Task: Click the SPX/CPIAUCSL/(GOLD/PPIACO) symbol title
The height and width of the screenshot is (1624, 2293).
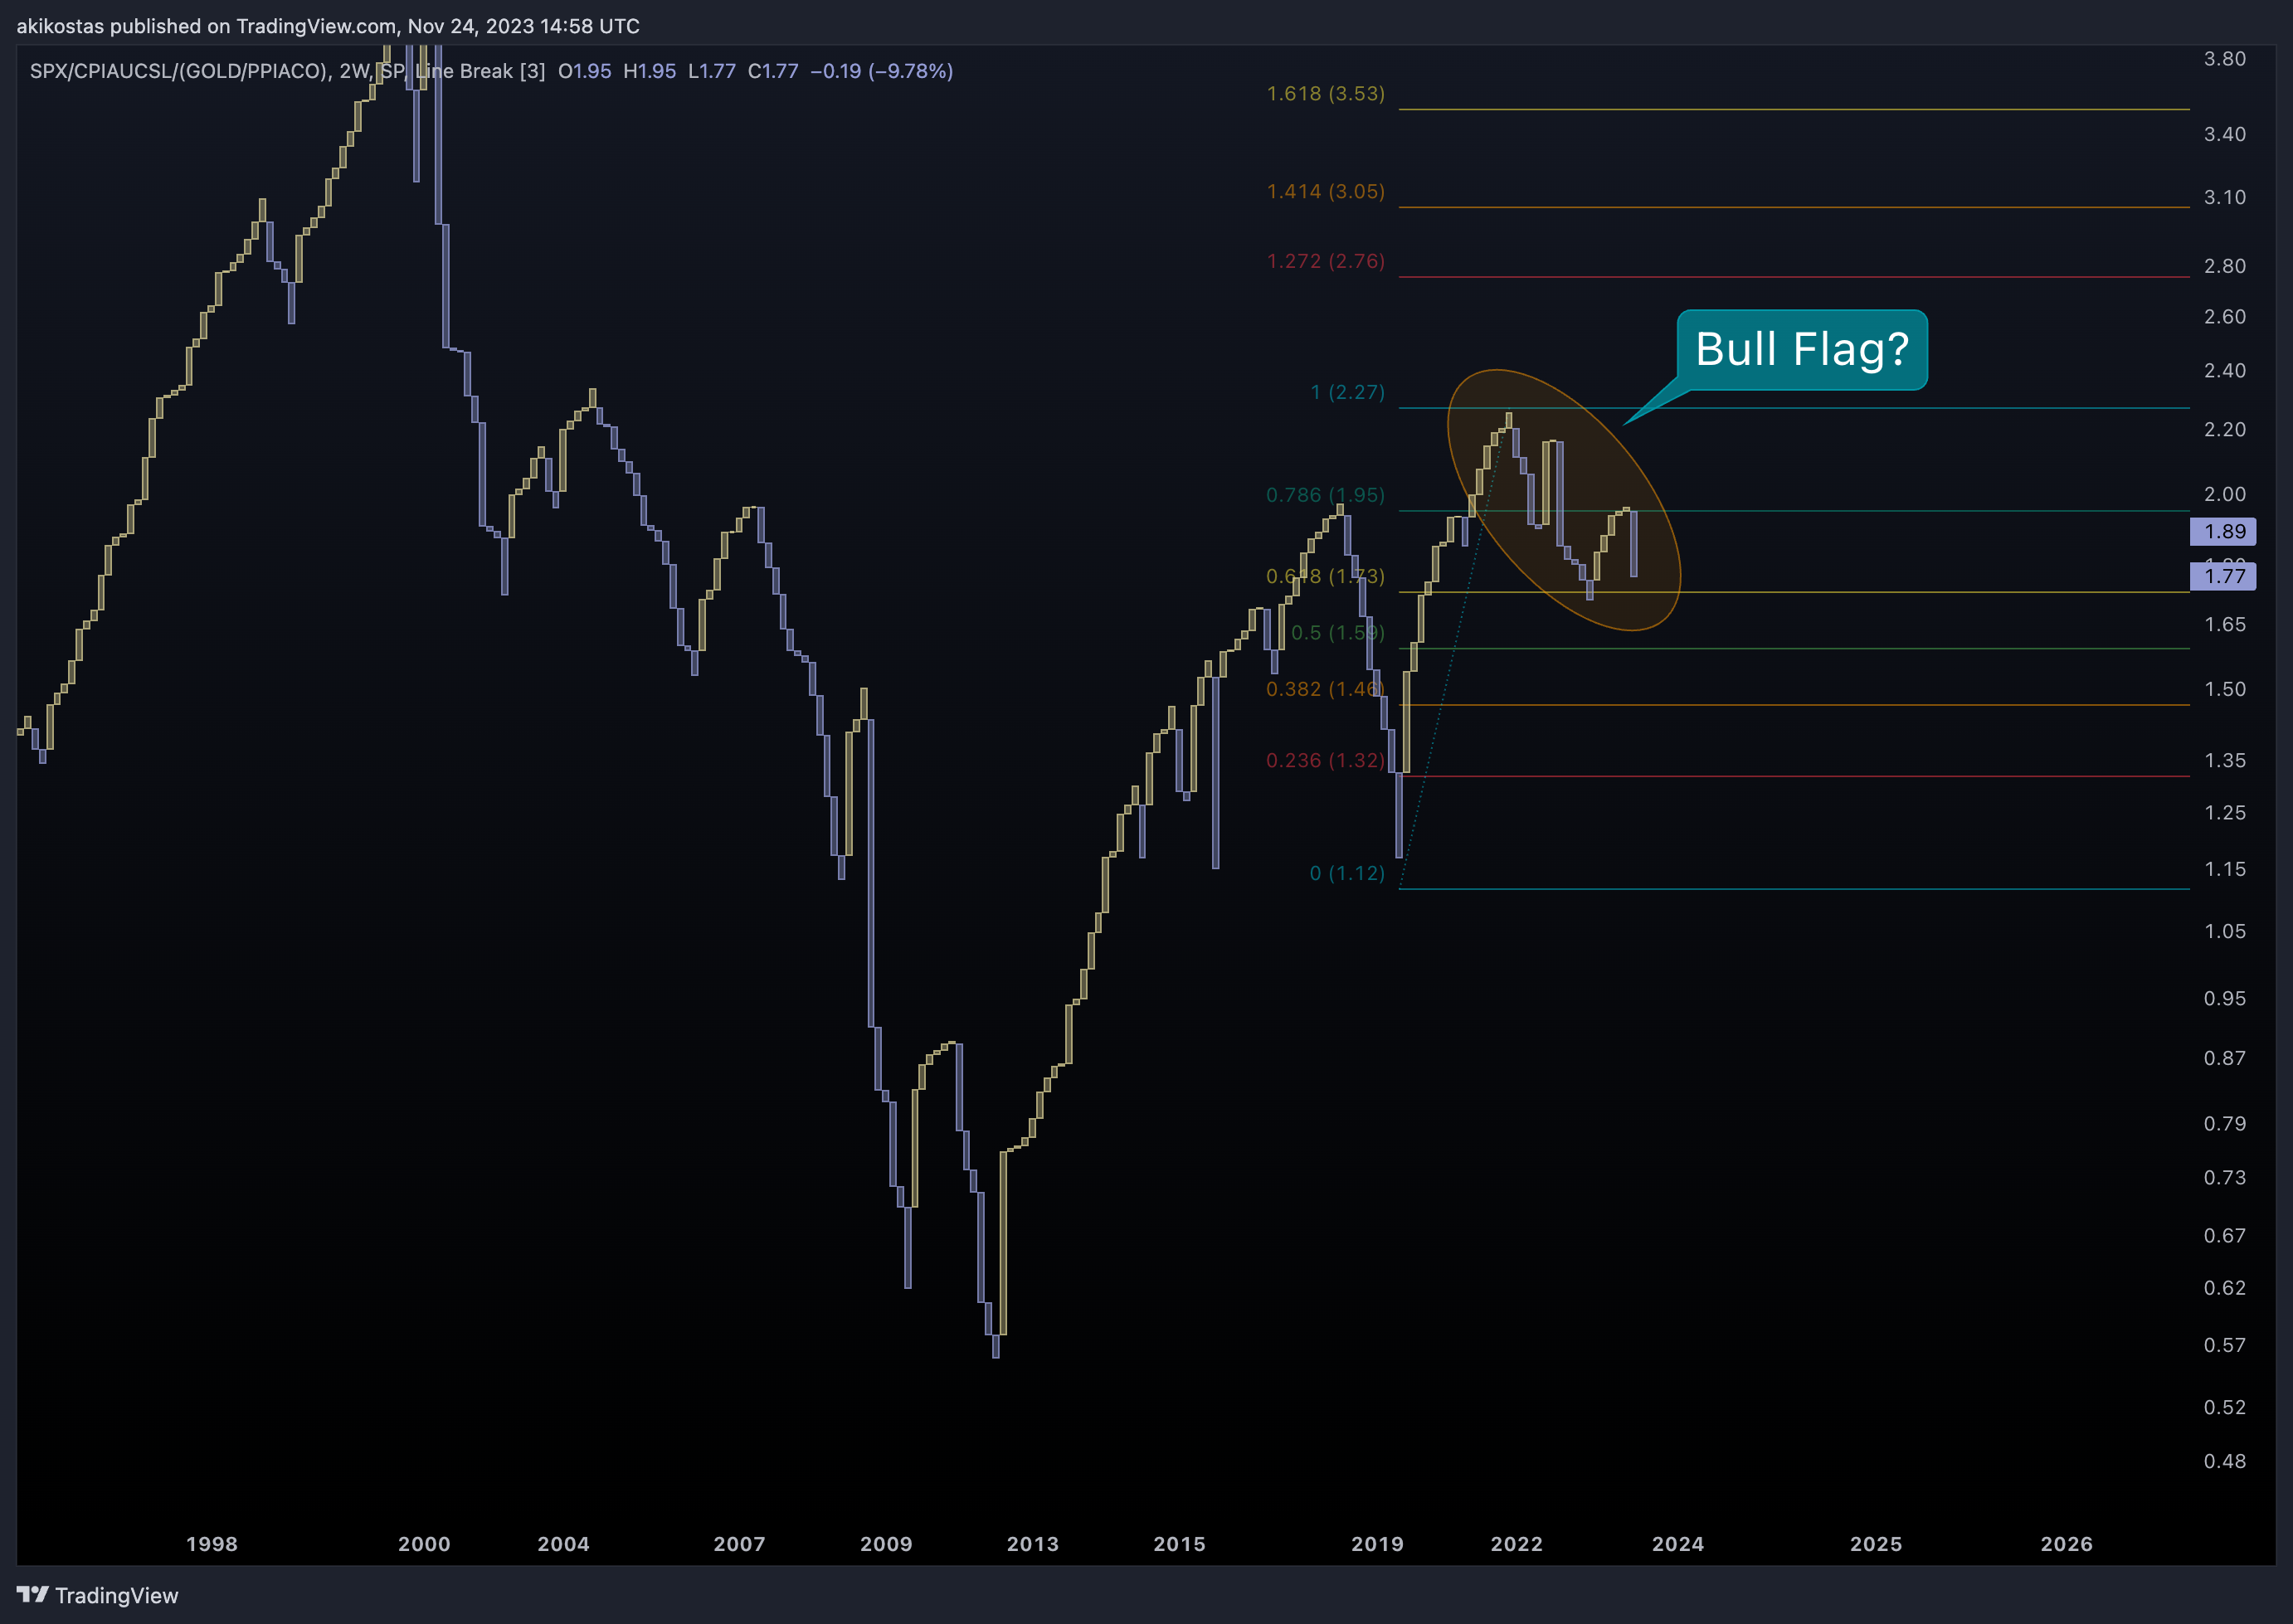Action: pos(179,71)
